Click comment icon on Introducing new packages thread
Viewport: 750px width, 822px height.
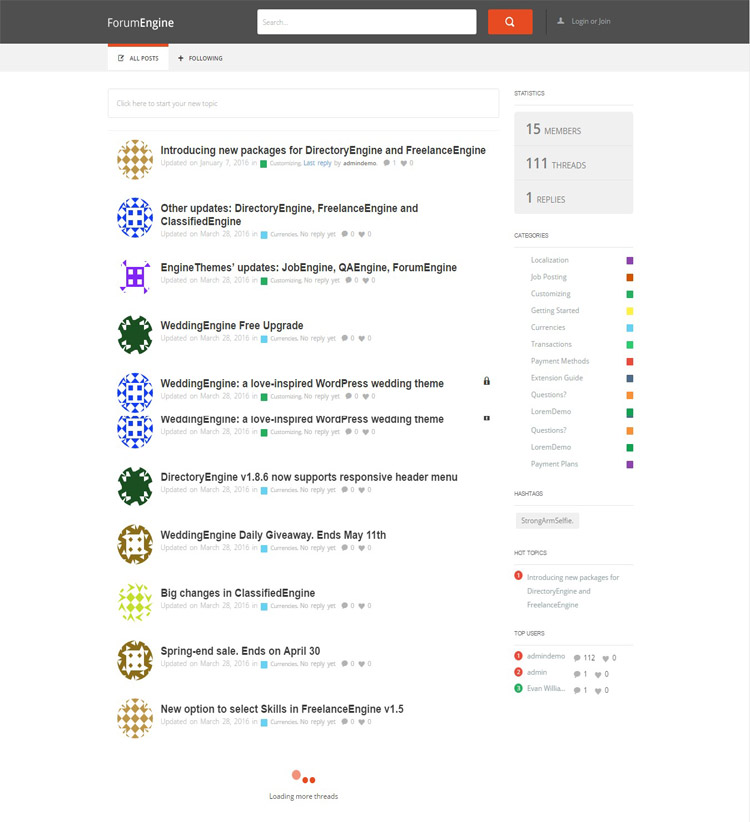[x=386, y=163]
